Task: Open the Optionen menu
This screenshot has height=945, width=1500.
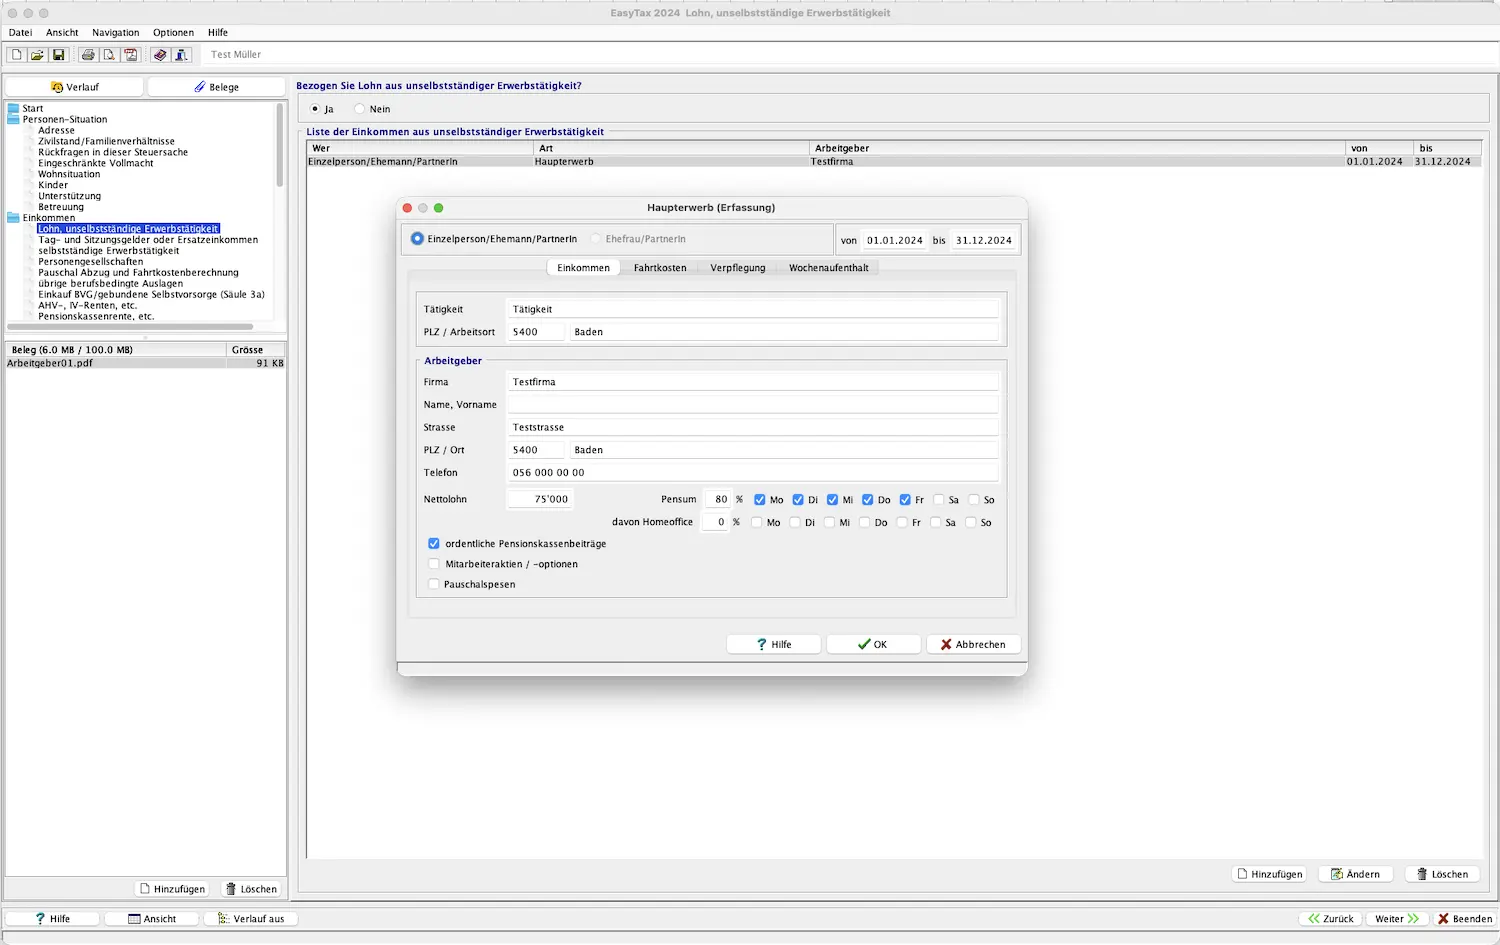Action: click(173, 33)
